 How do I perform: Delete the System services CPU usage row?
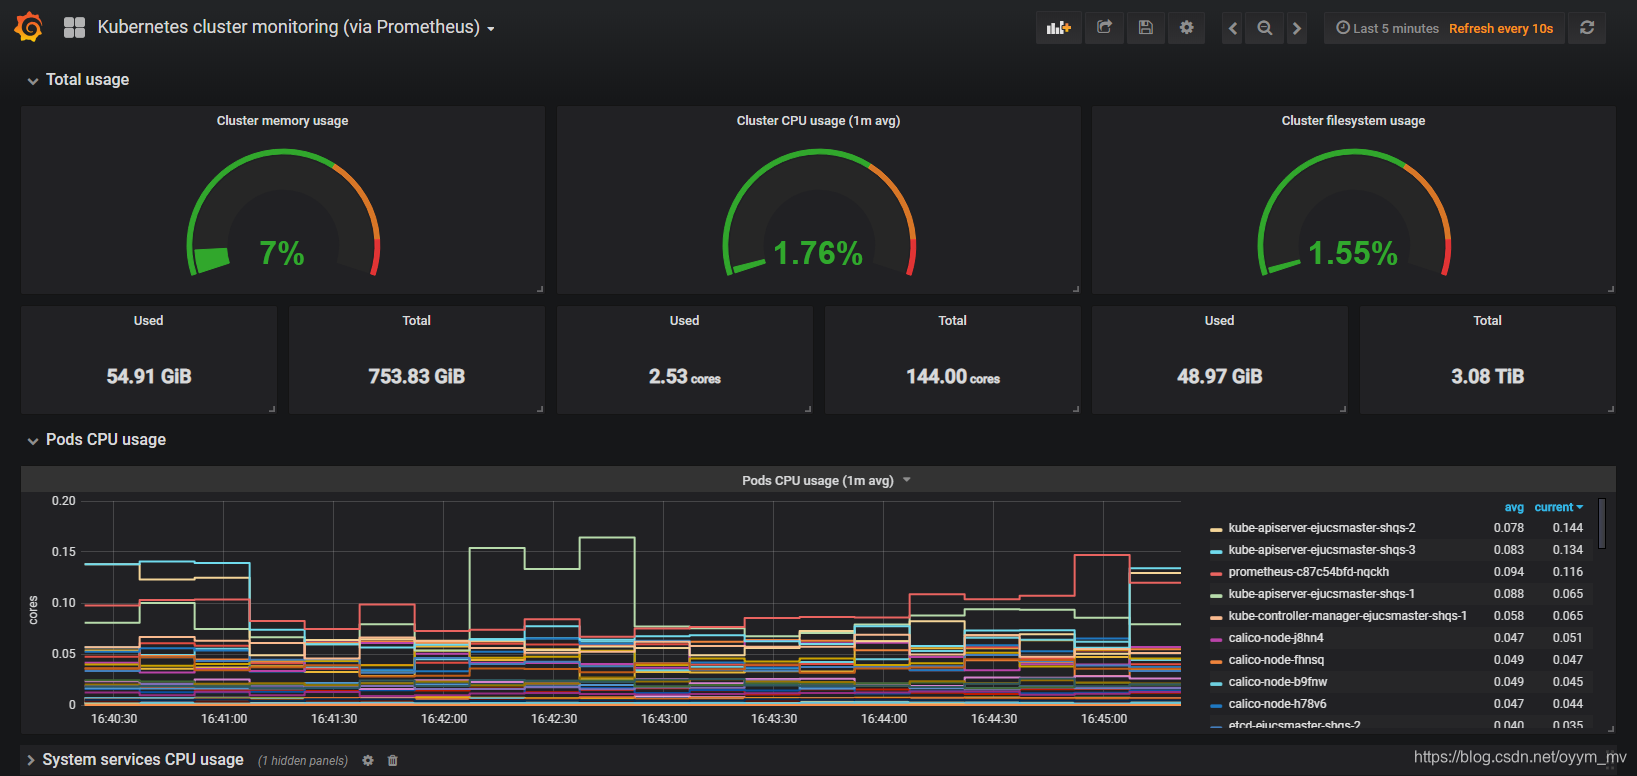point(393,760)
